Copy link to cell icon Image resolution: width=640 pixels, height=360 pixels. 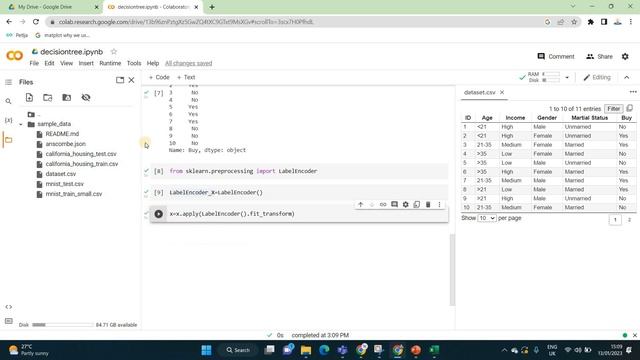coord(383,204)
